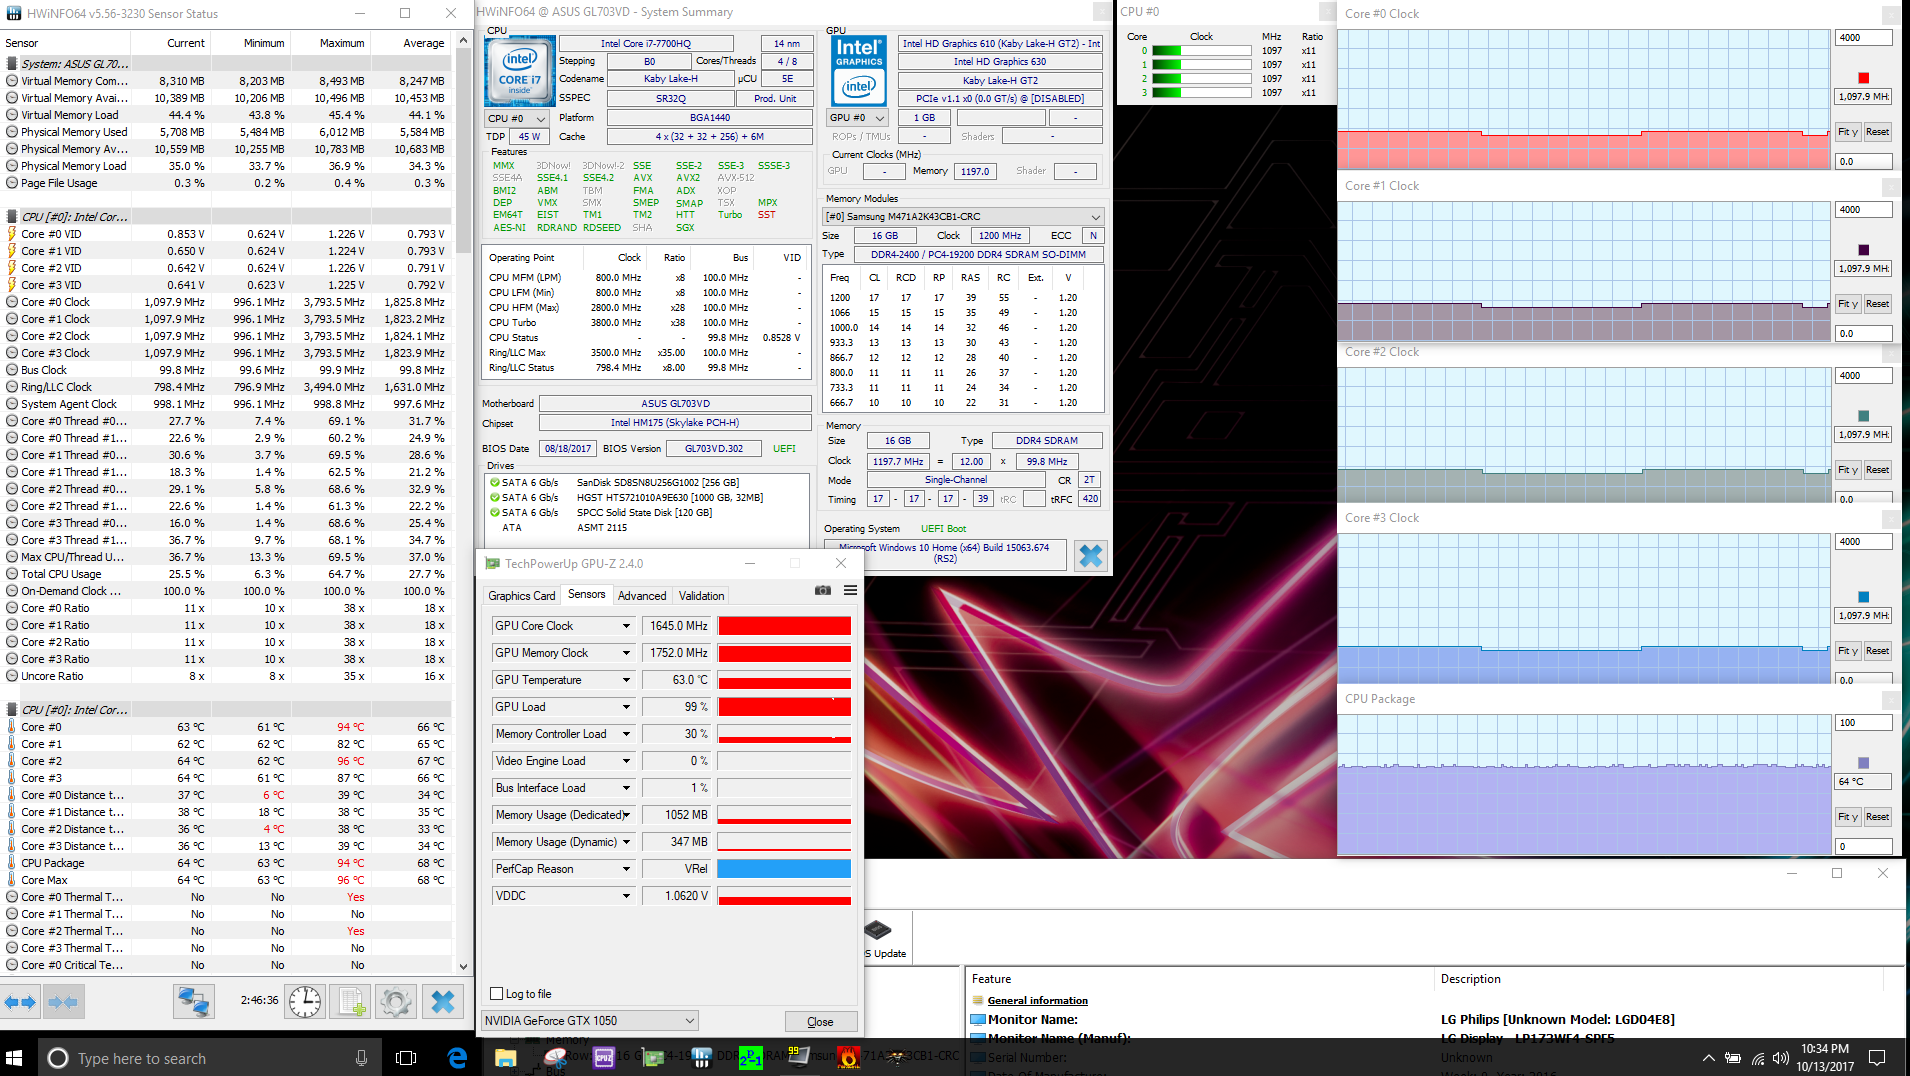
Task: Click the collapse-columns arrows icon in HWiNFO Sensor toolbar
Action: pyautogui.click(x=63, y=1001)
